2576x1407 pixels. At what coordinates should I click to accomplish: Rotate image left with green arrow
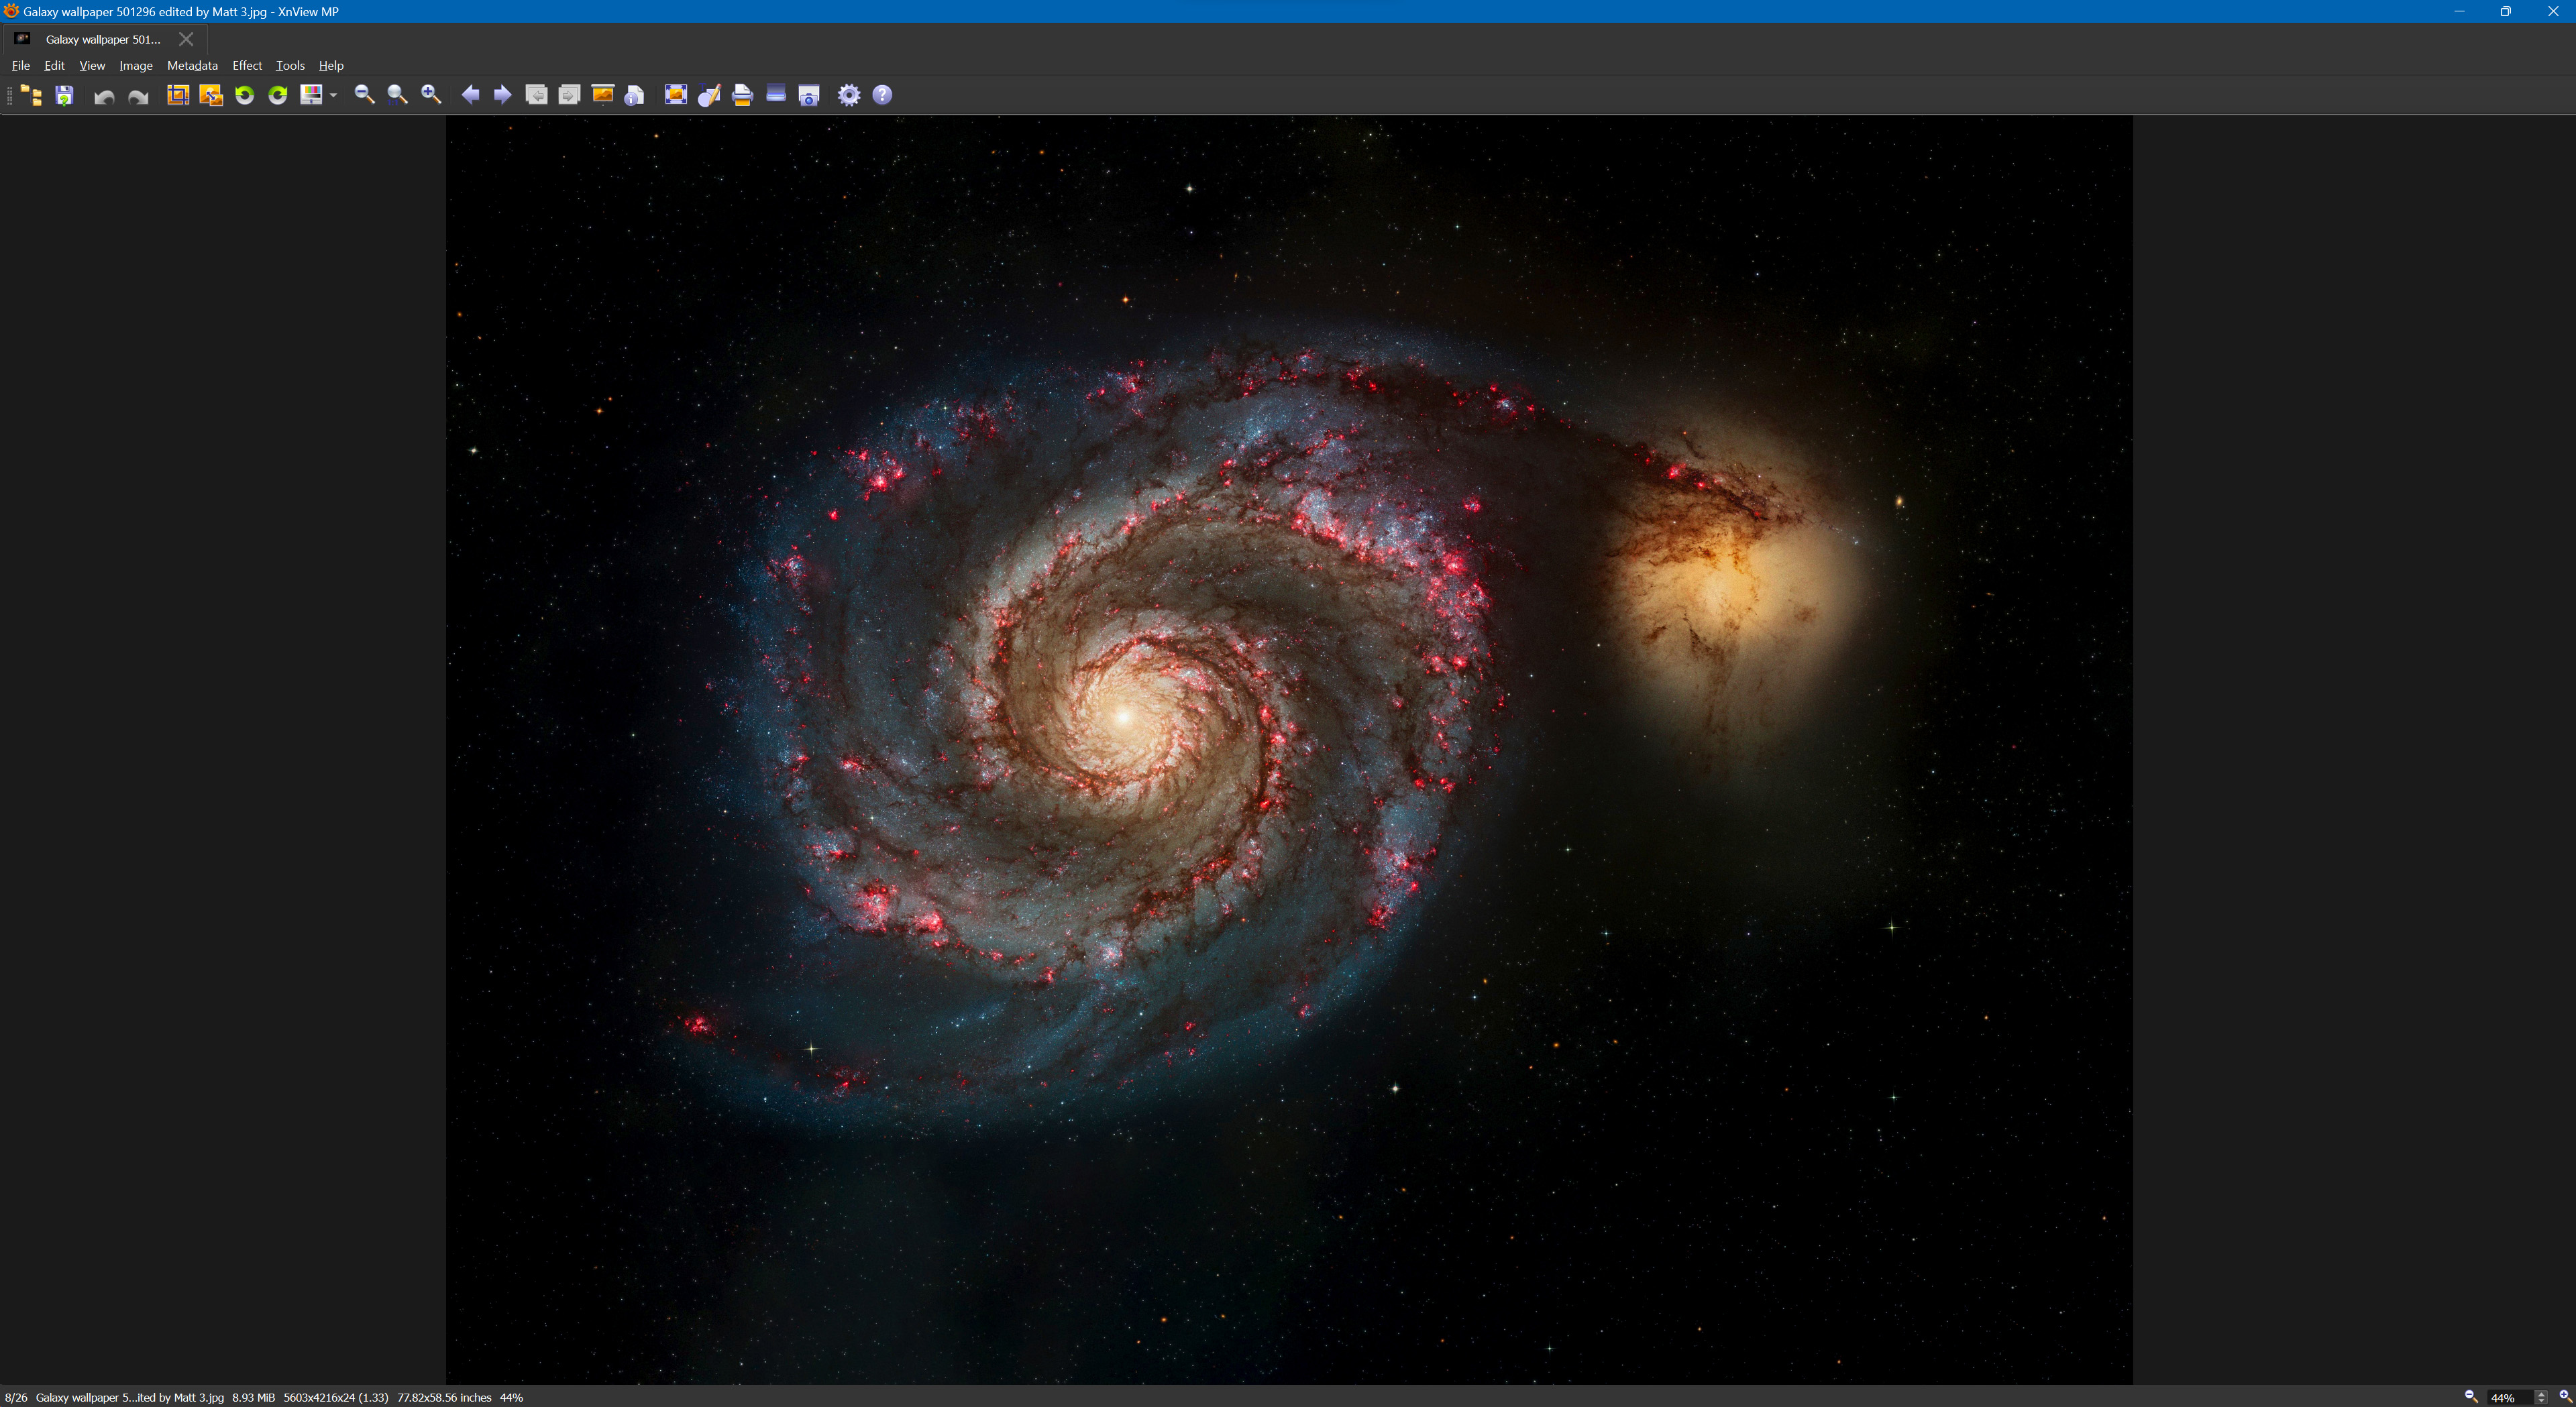[x=244, y=95]
